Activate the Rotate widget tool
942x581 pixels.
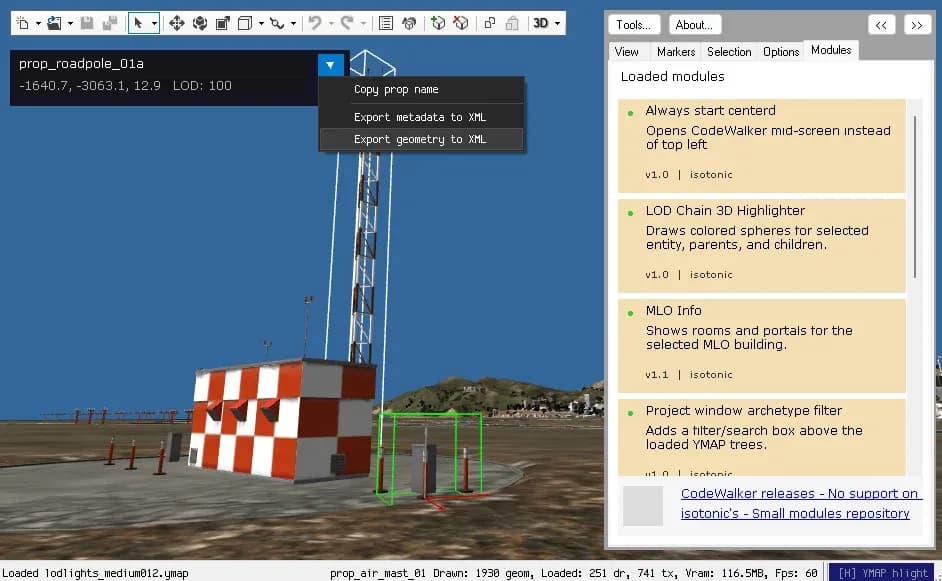click(x=200, y=23)
